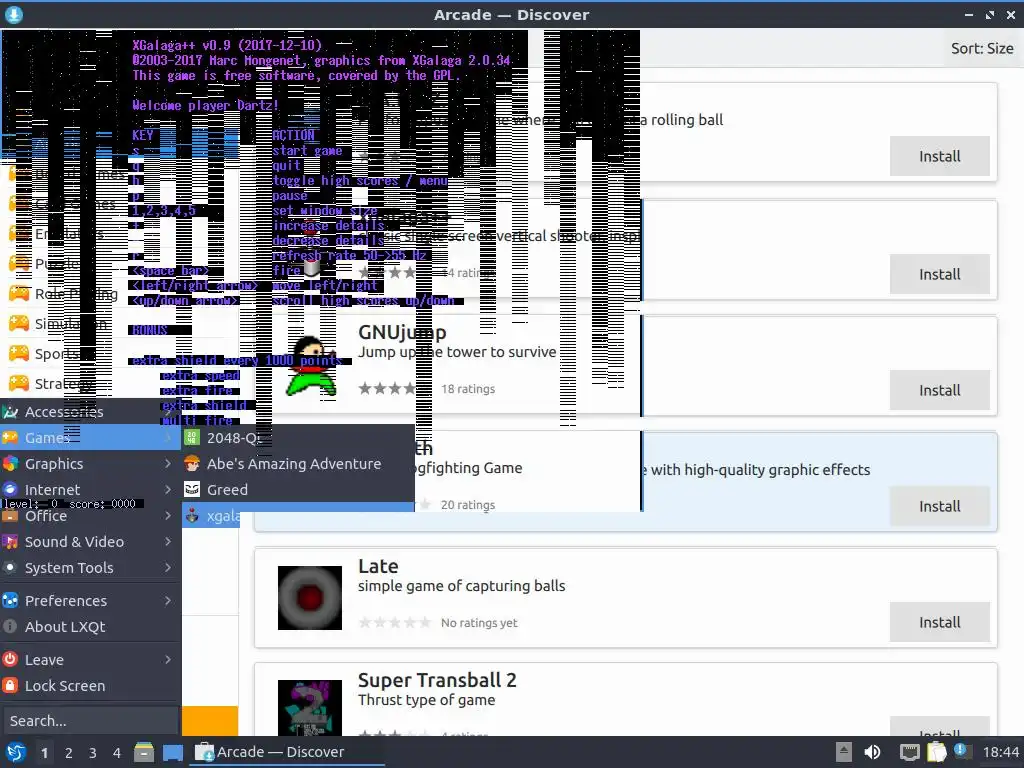1024x768 pixels.
Task: Launch Abe's Amazing Adventure game
Action: pos(298,464)
